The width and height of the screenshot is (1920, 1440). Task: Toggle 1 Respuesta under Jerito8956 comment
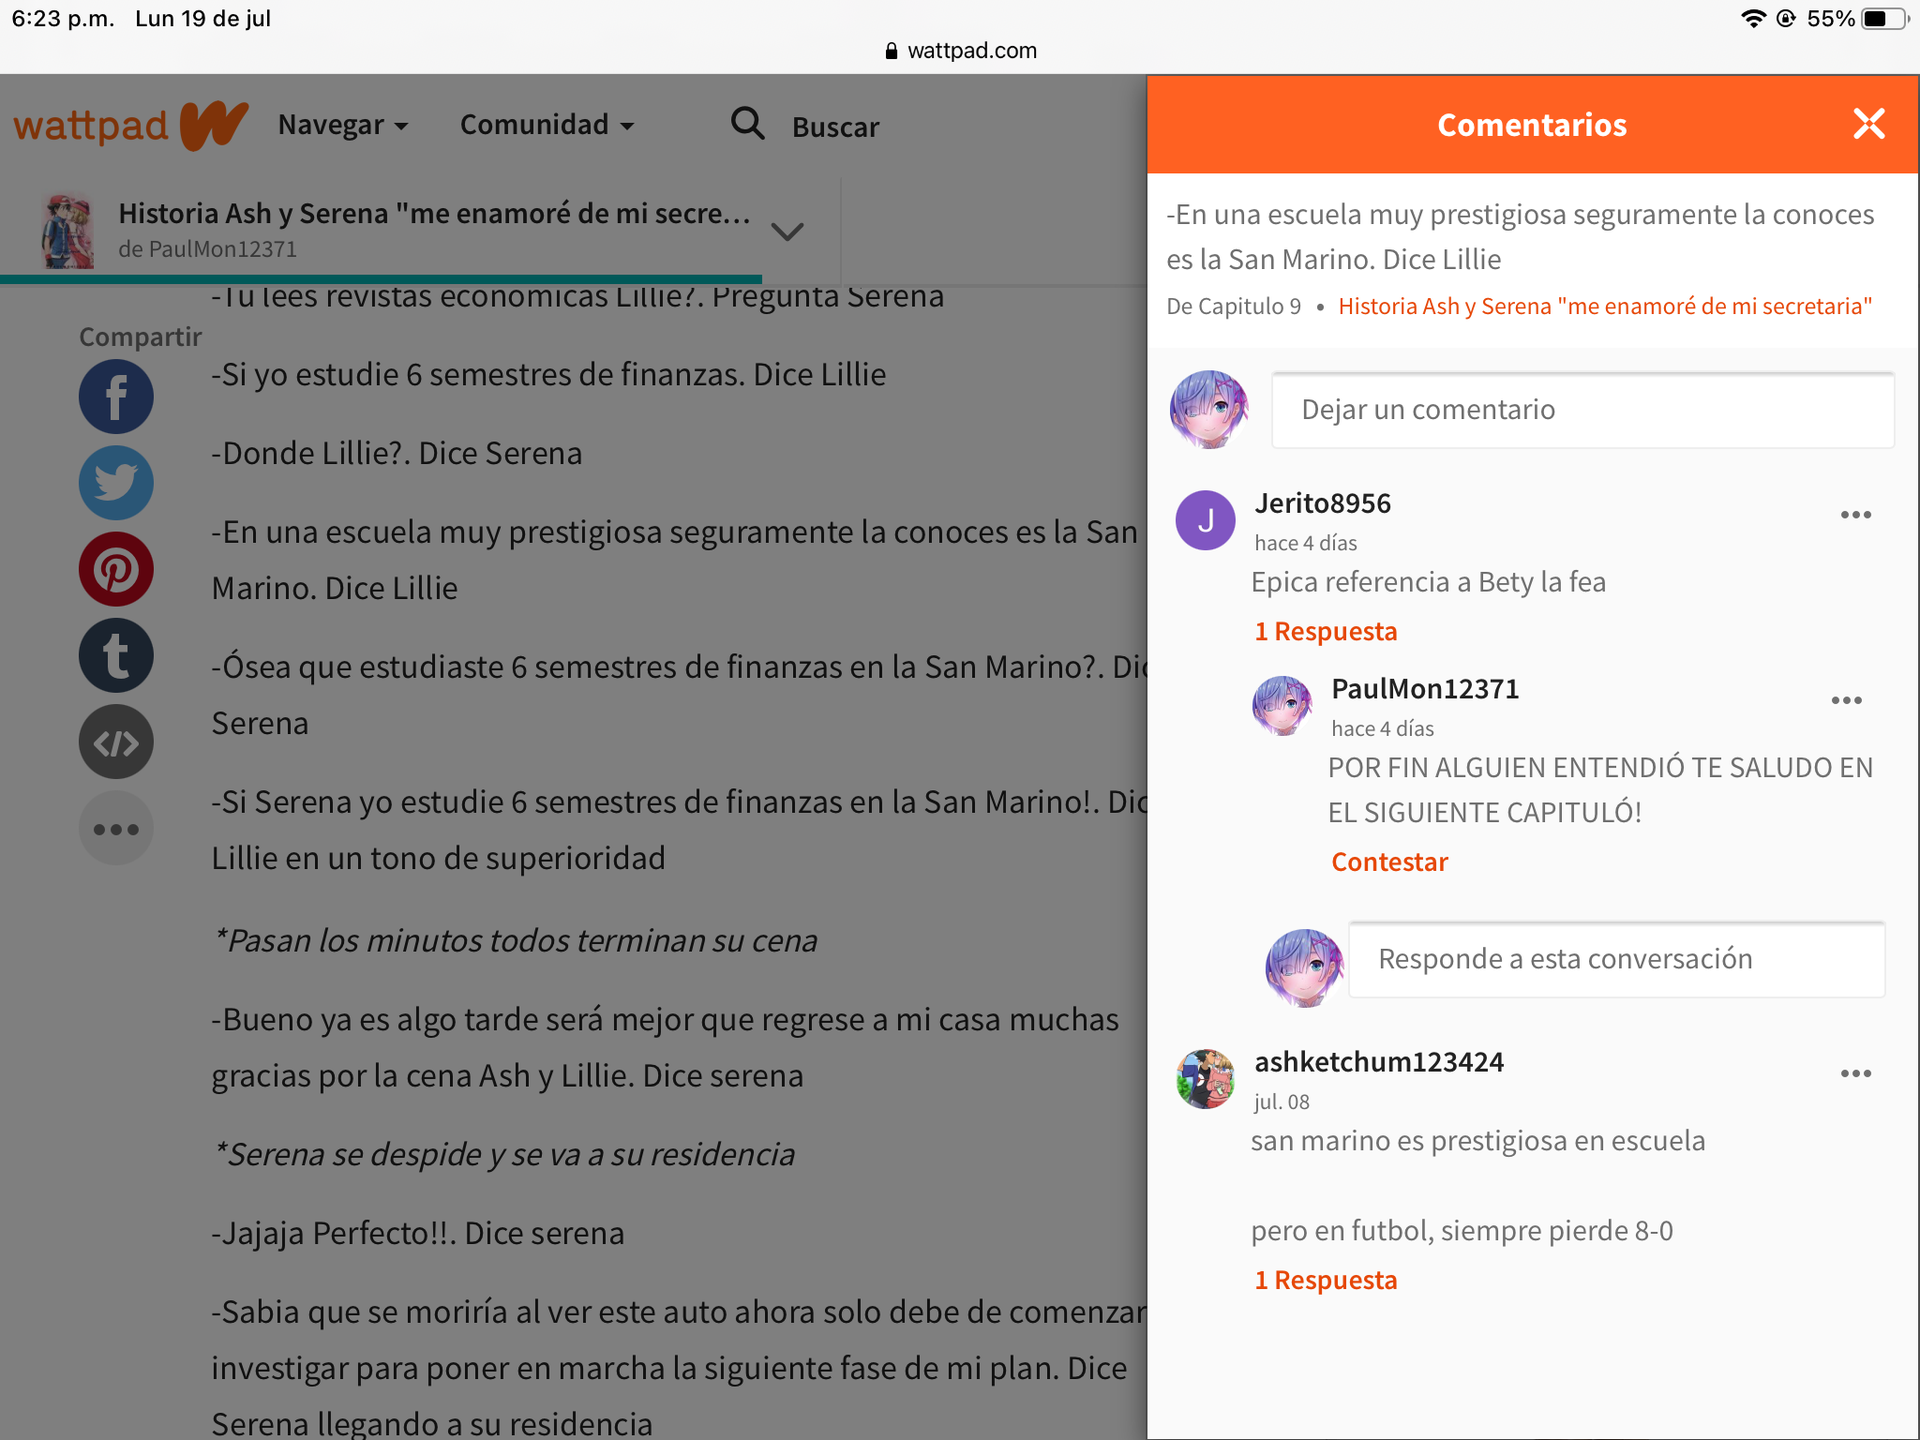click(1326, 631)
